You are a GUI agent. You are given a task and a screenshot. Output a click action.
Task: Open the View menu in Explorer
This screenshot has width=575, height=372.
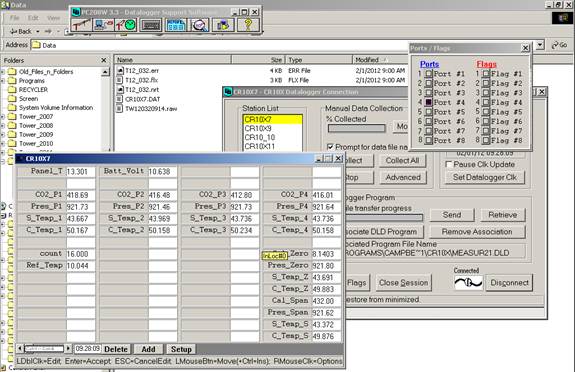click(54, 18)
